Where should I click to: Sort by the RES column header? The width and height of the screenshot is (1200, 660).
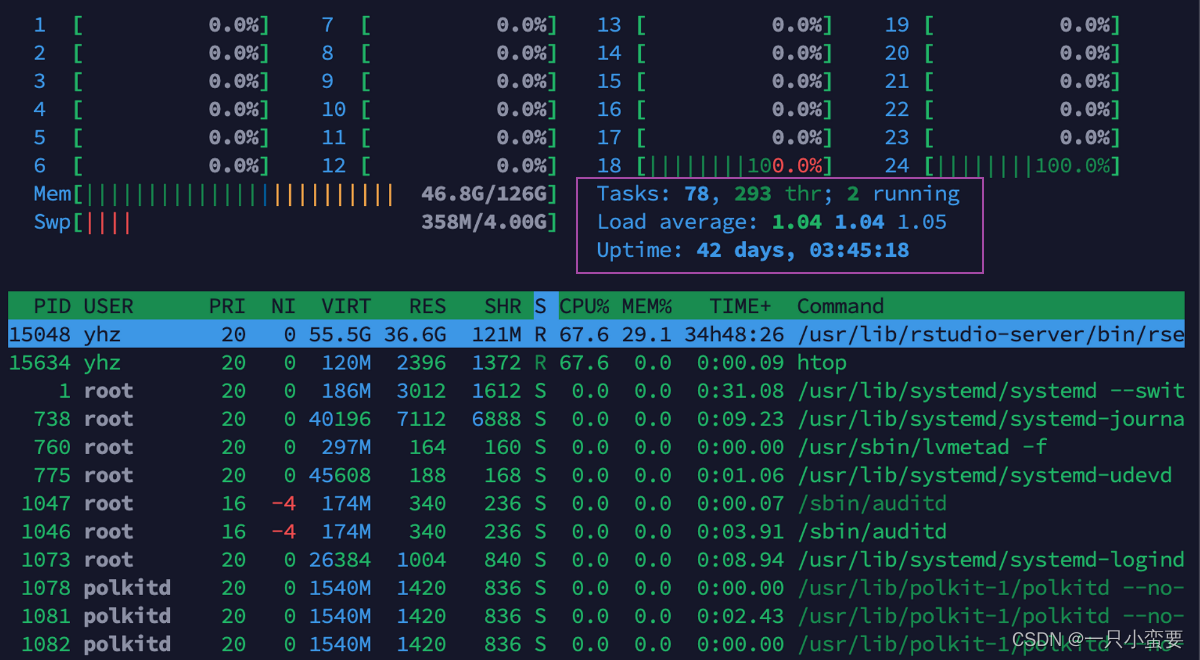[x=427, y=306]
